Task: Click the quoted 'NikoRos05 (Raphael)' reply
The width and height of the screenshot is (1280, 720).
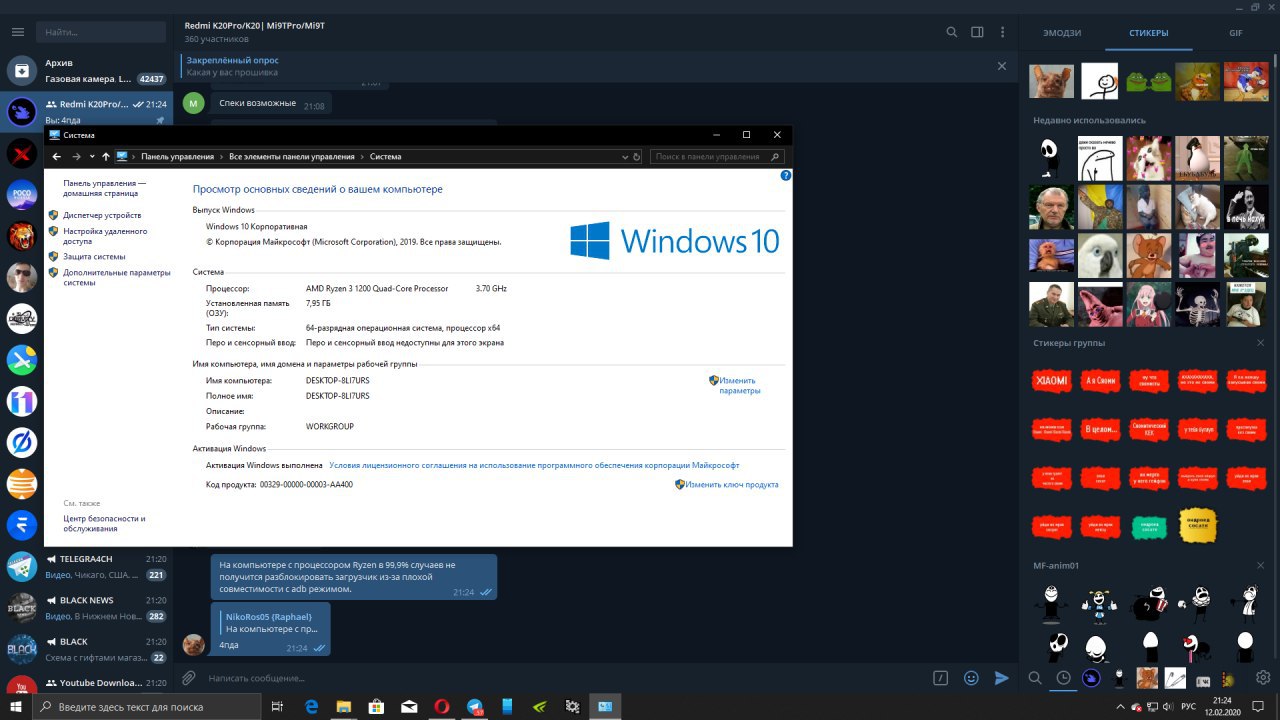Action: click(270, 623)
